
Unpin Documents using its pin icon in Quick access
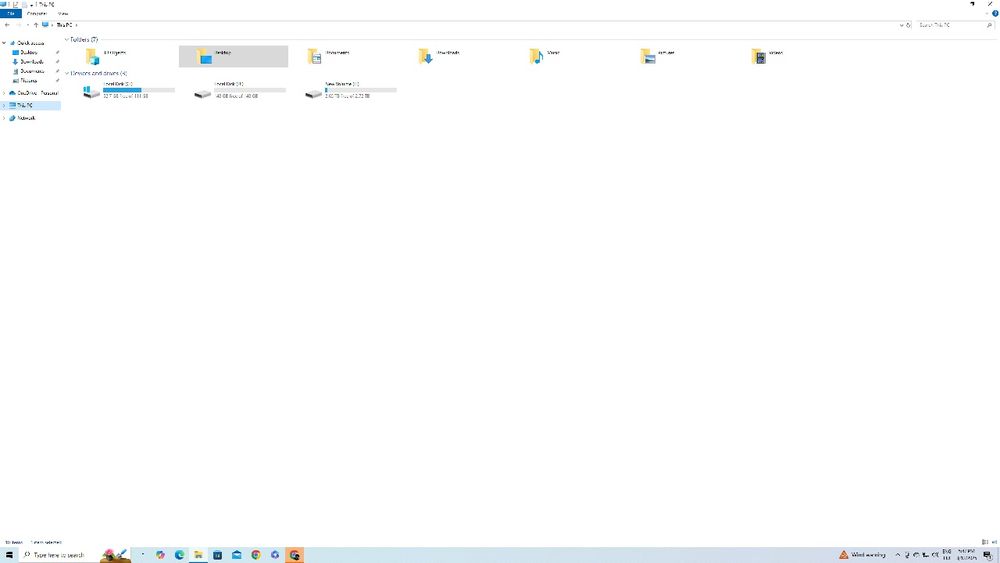(57, 71)
